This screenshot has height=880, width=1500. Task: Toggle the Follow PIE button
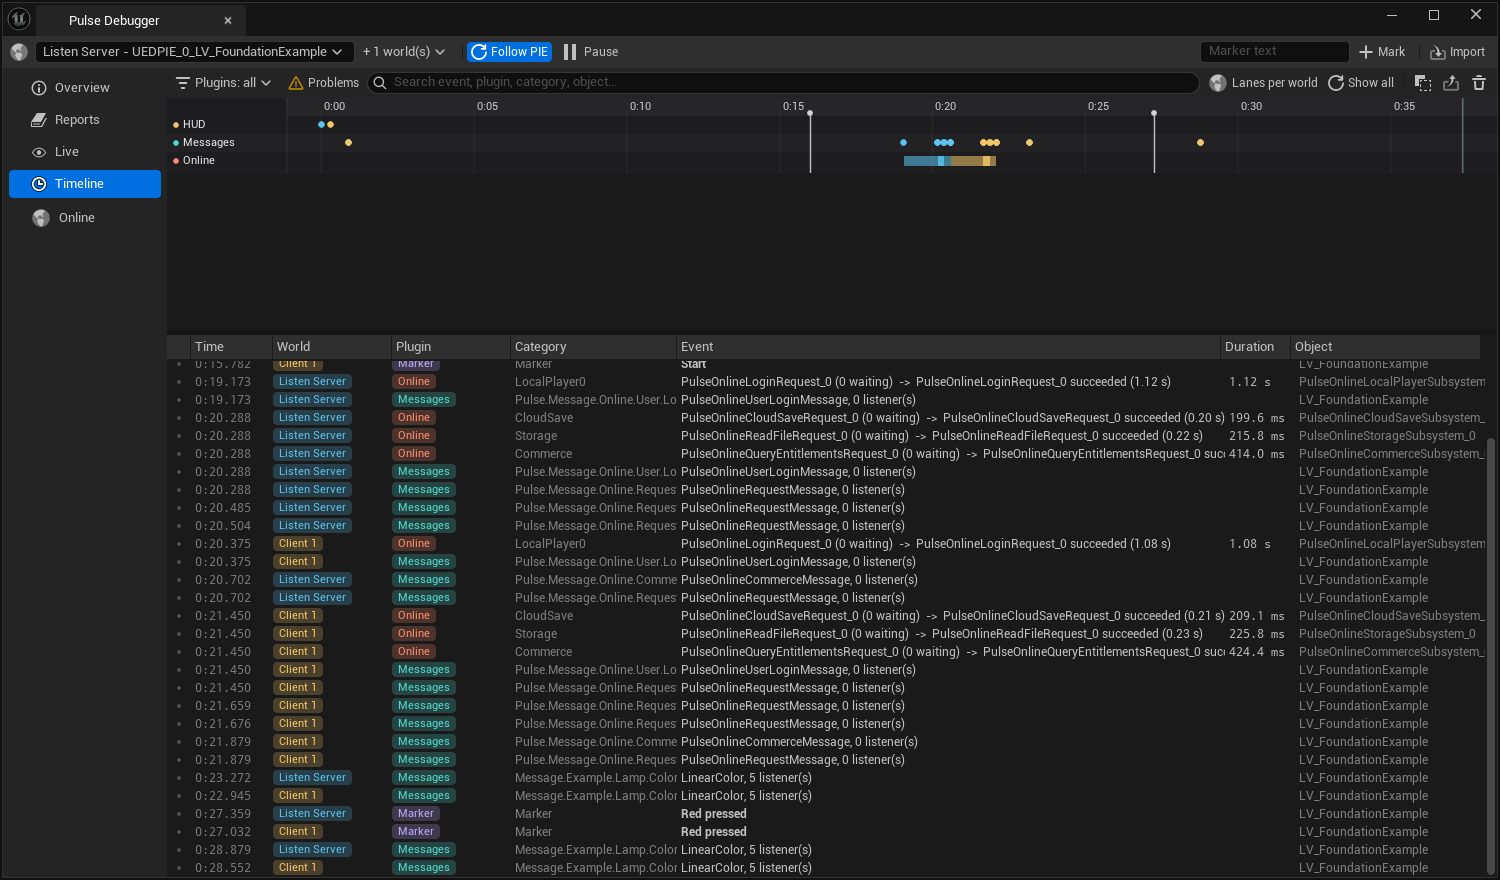click(510, 52)
